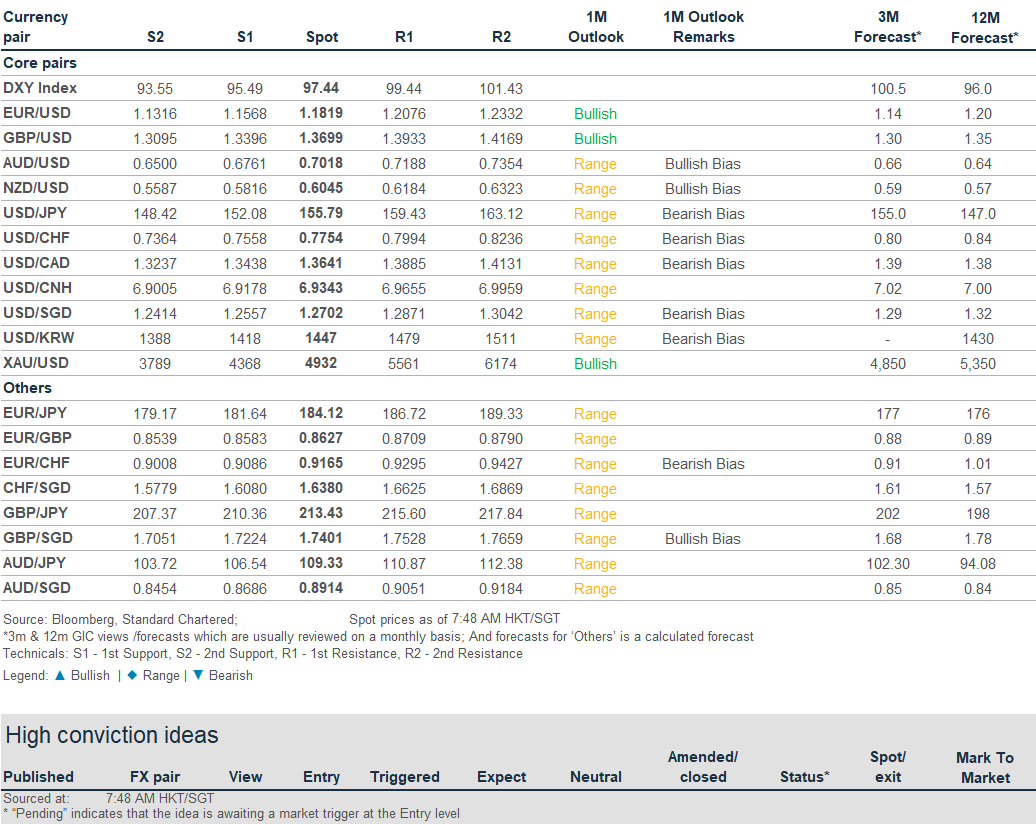Click the Range diamond legend icon

[x=131, y=675]
